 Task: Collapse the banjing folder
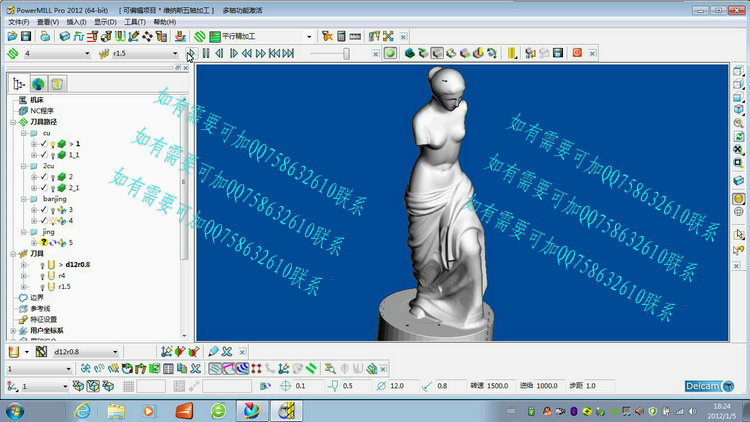[23, 199]
